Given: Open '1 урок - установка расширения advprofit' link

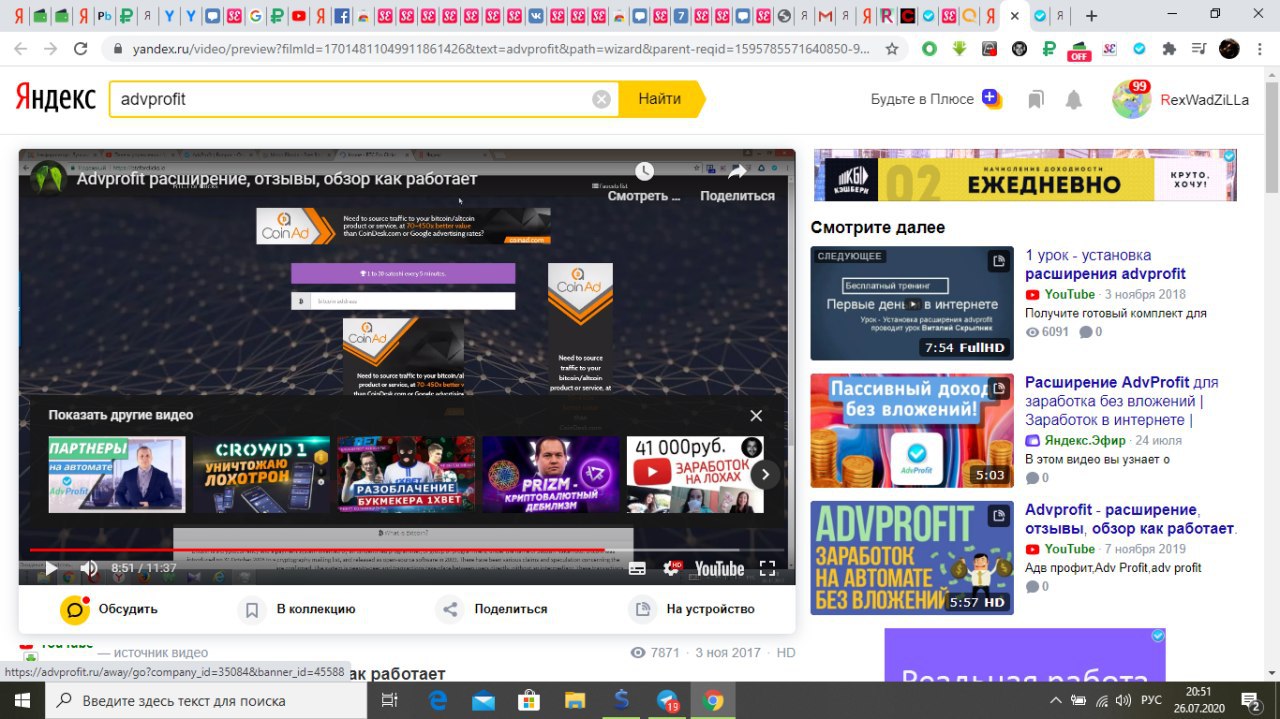Looking at the screenshot, I should (x=1105, y=264).
